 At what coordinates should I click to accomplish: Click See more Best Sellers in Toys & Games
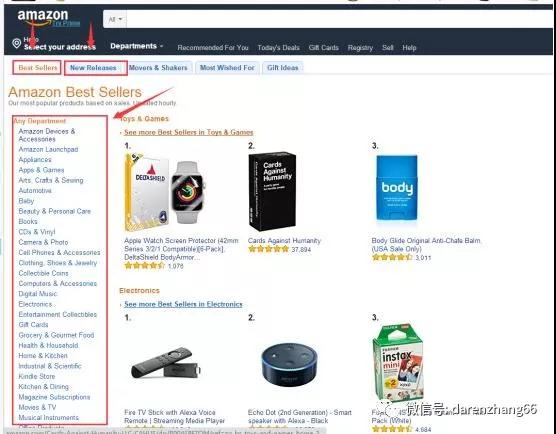pyautogui.click(x=189, y=132)
